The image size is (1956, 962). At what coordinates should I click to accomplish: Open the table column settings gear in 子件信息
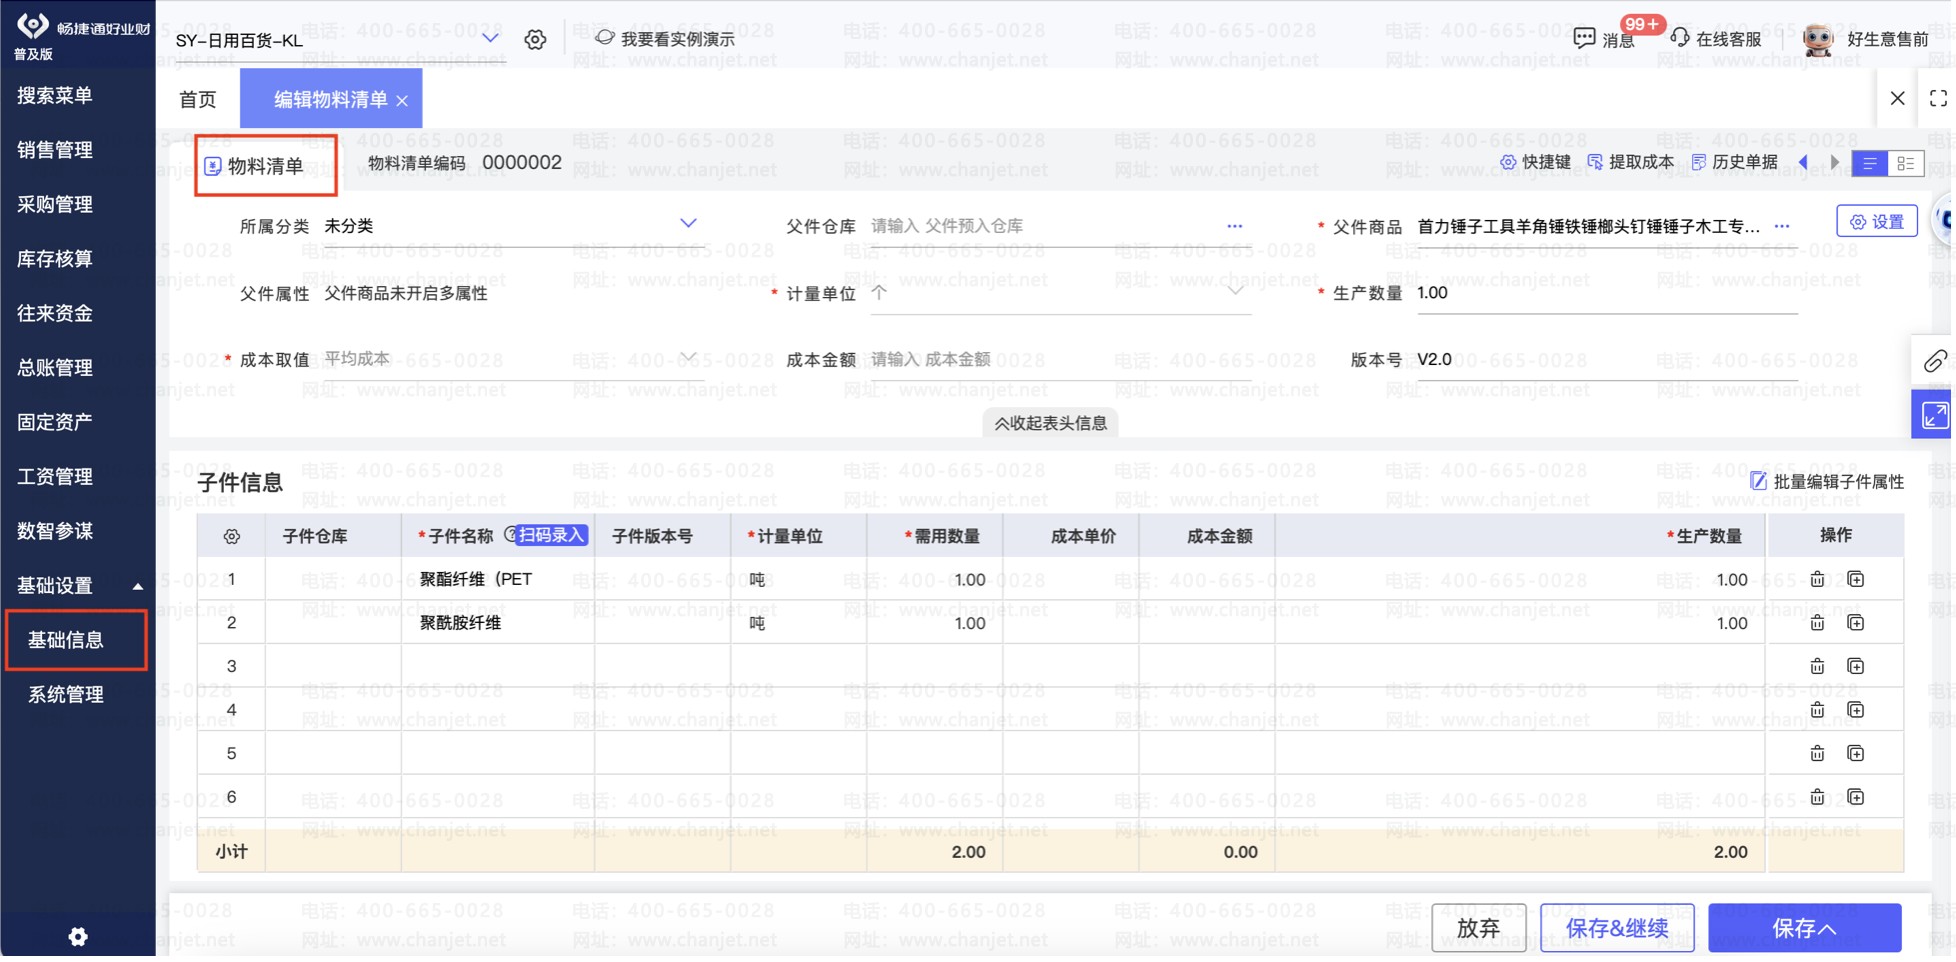(231, 537)
